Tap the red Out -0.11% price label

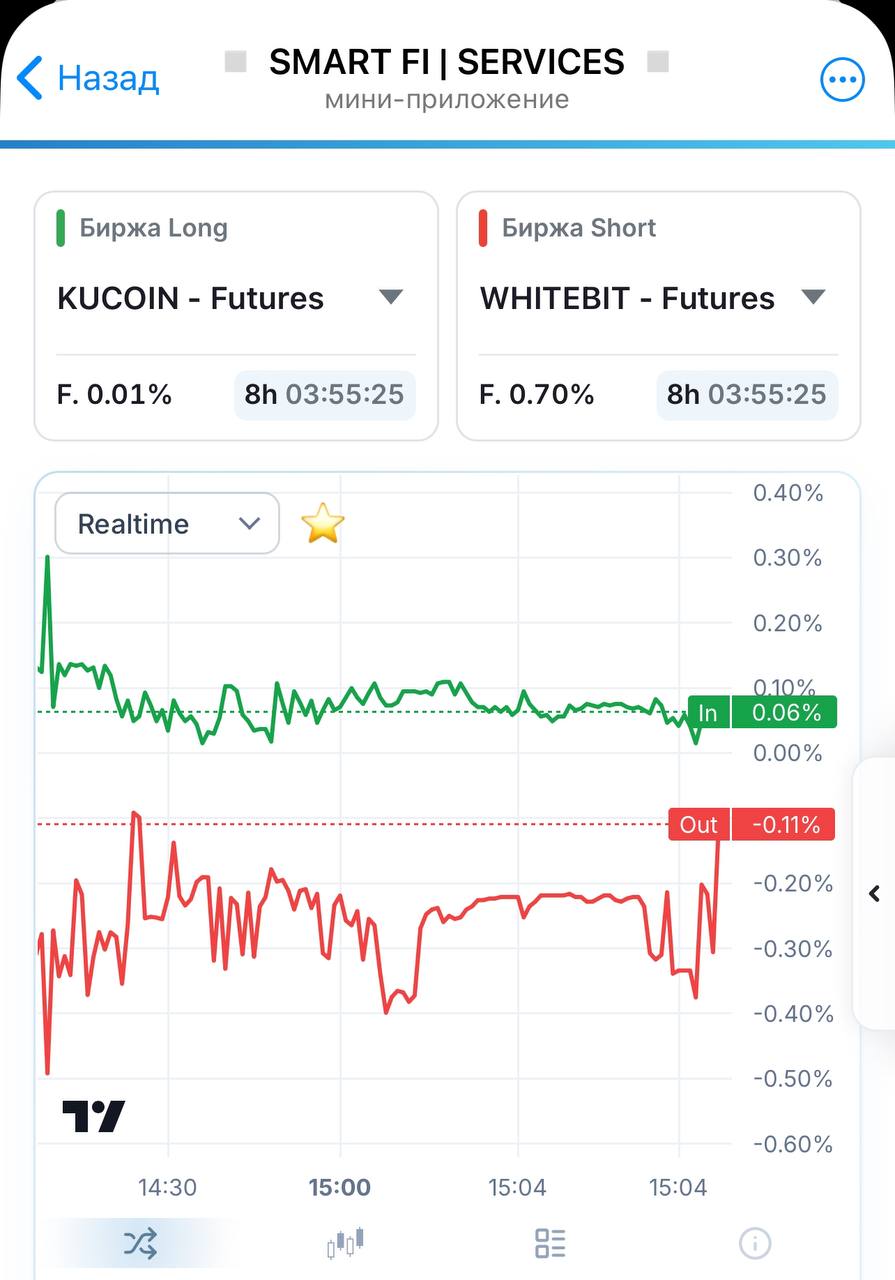(751, 824)
